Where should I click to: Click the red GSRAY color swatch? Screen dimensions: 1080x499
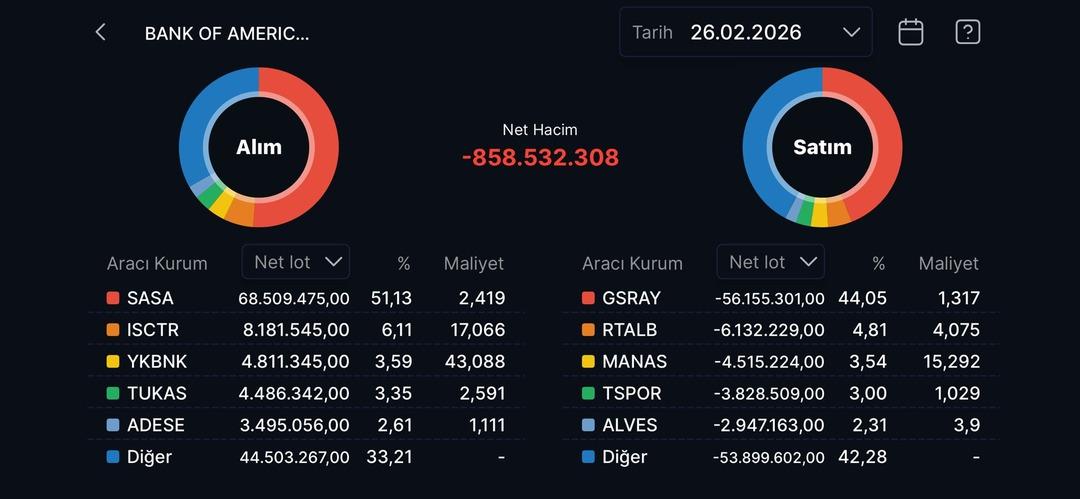588,298
